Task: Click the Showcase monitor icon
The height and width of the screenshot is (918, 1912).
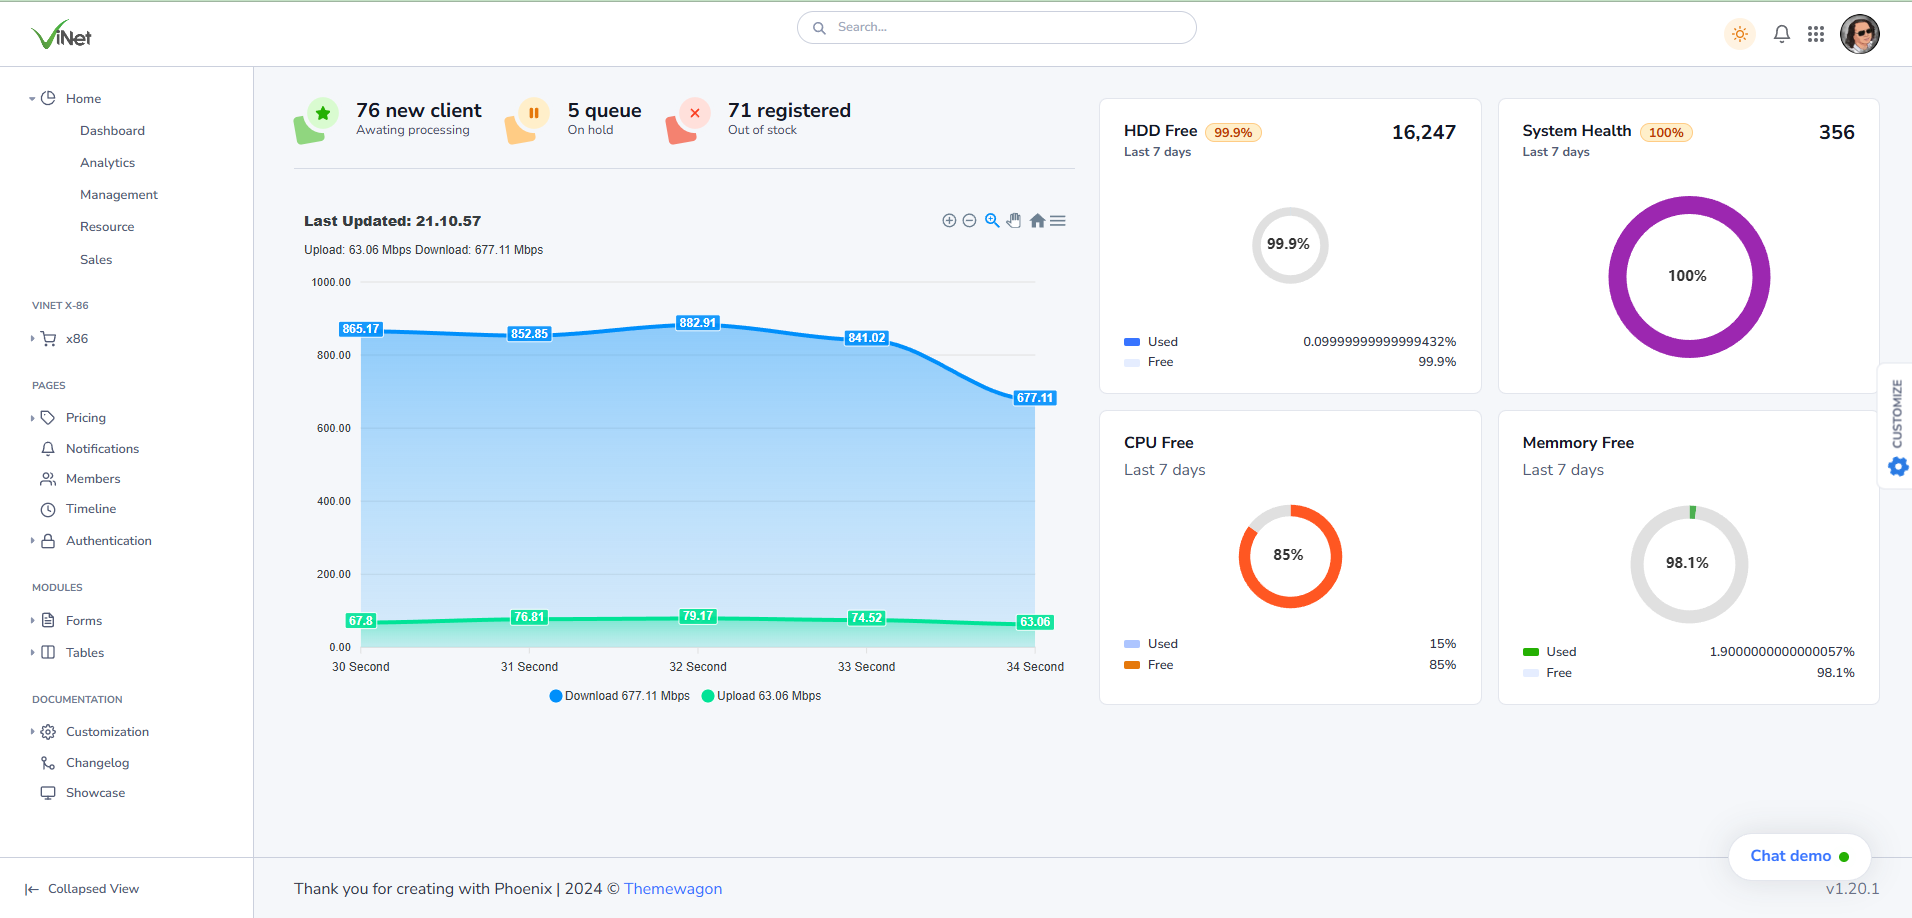Action: click(48, 793)
